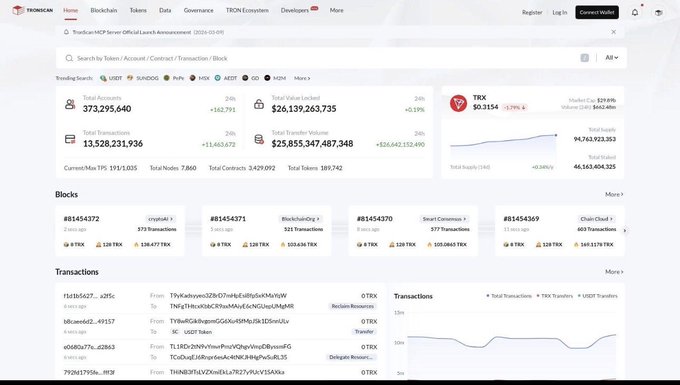The height and width of the screenshot is (385, 680).
Task: Open More in the Transactions section
Action: coord(614,272)
